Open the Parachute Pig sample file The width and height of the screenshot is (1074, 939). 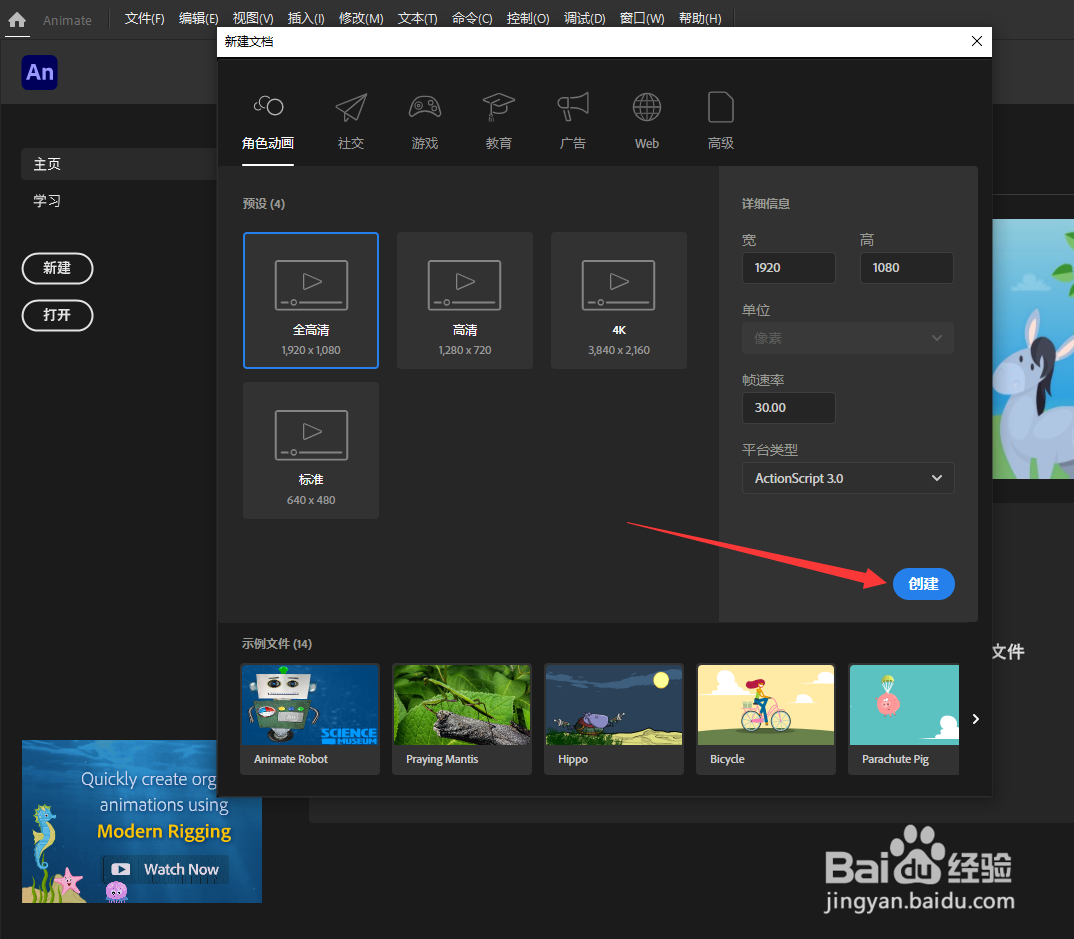point(904,719)
